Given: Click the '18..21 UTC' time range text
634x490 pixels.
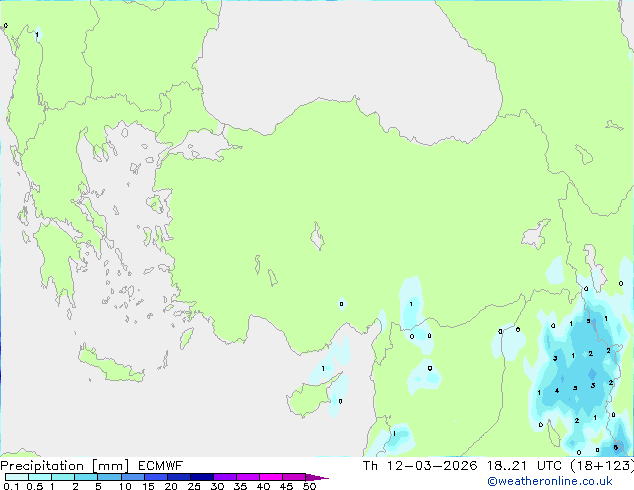Looking at the screenshot, I should [524, 466].
